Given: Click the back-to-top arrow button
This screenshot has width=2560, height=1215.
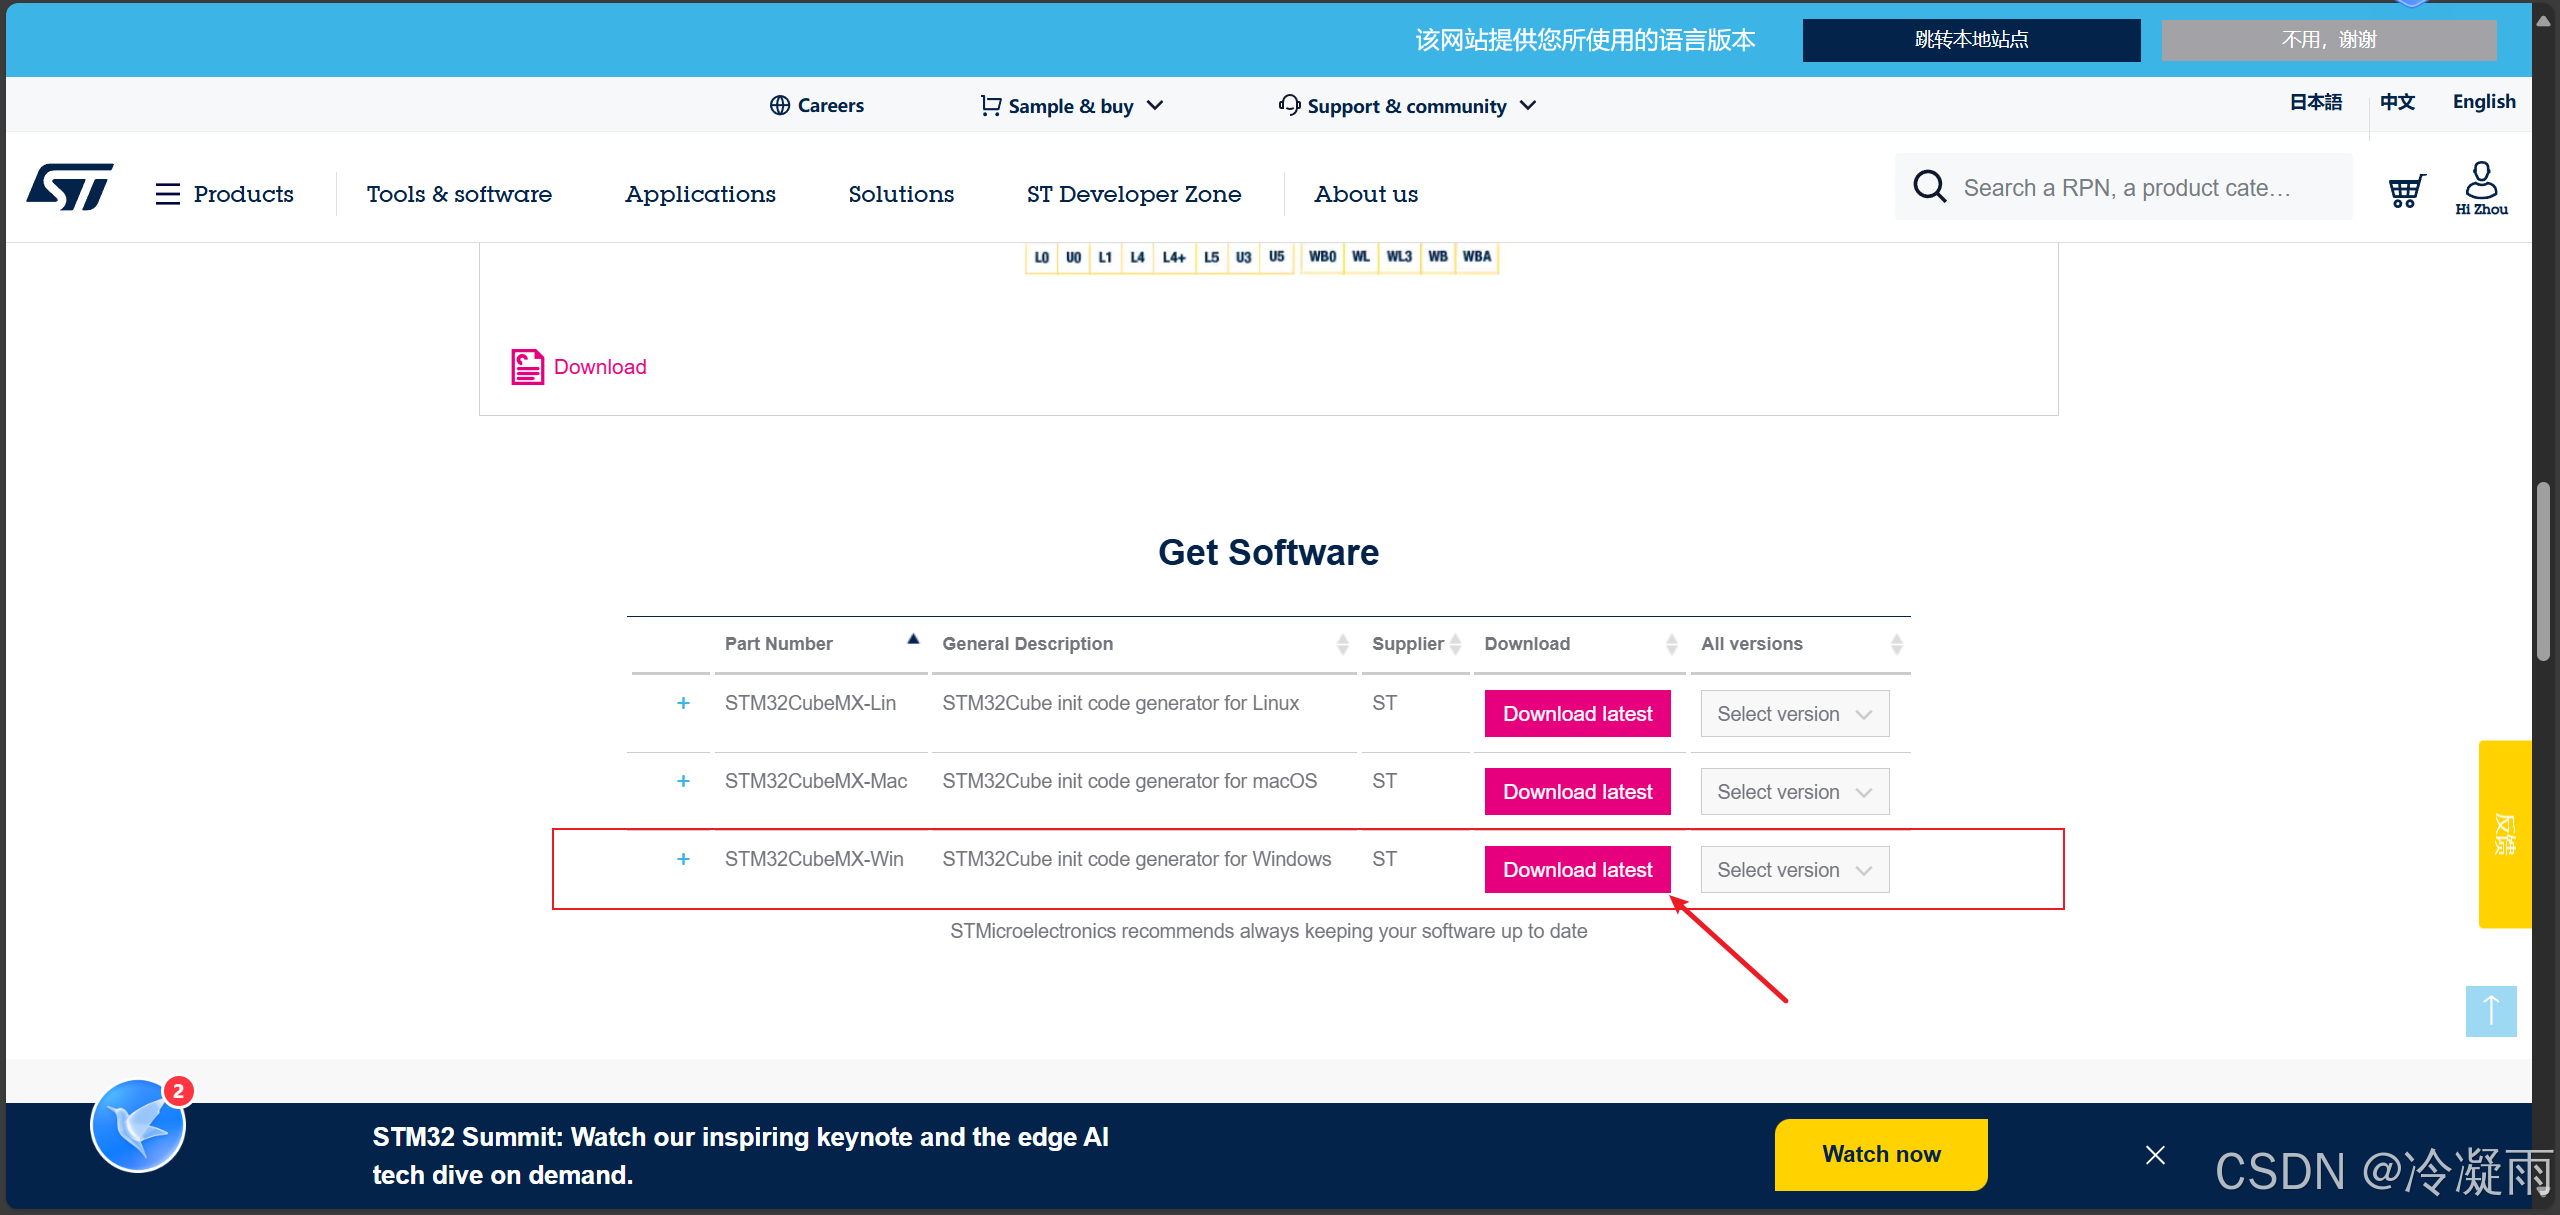Looking at the screenshot, I should coord(2491,1011).
